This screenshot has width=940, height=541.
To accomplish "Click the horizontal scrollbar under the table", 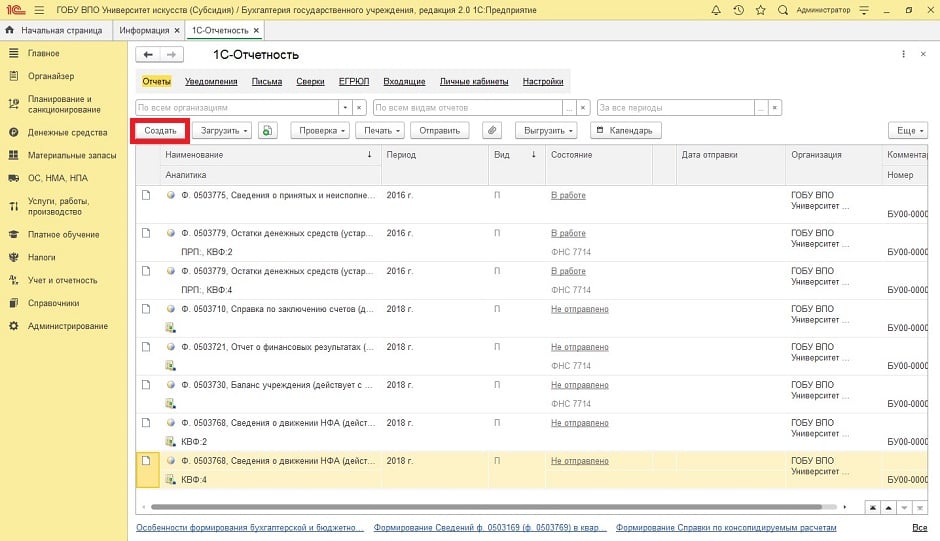I will pyautogui.click(x=480, y=507).
